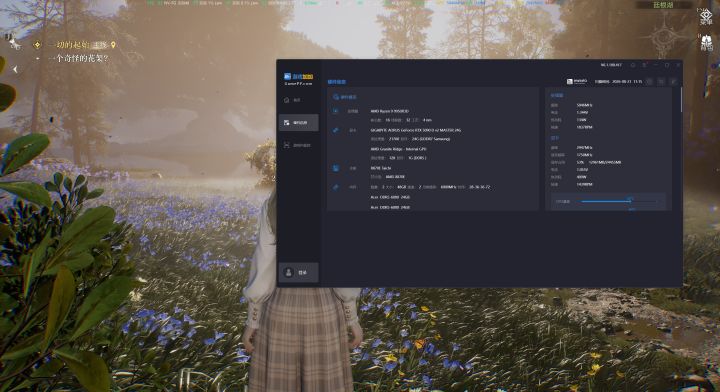Select the highlighted hardware info sidebar item
The image size is (720, 392).
298,123
